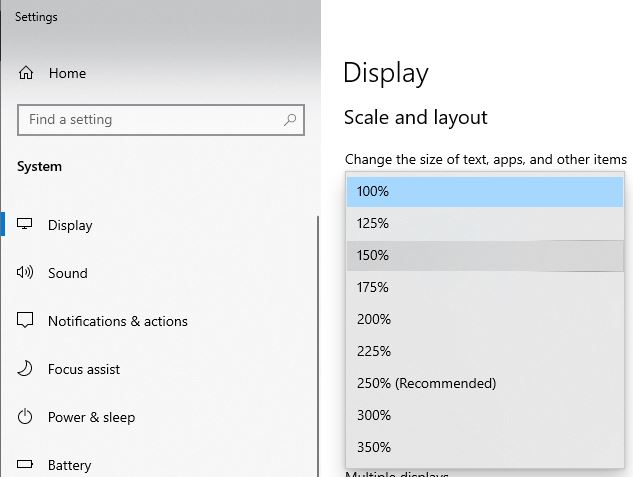Choose the 225% scale entry

coord(484,351)
